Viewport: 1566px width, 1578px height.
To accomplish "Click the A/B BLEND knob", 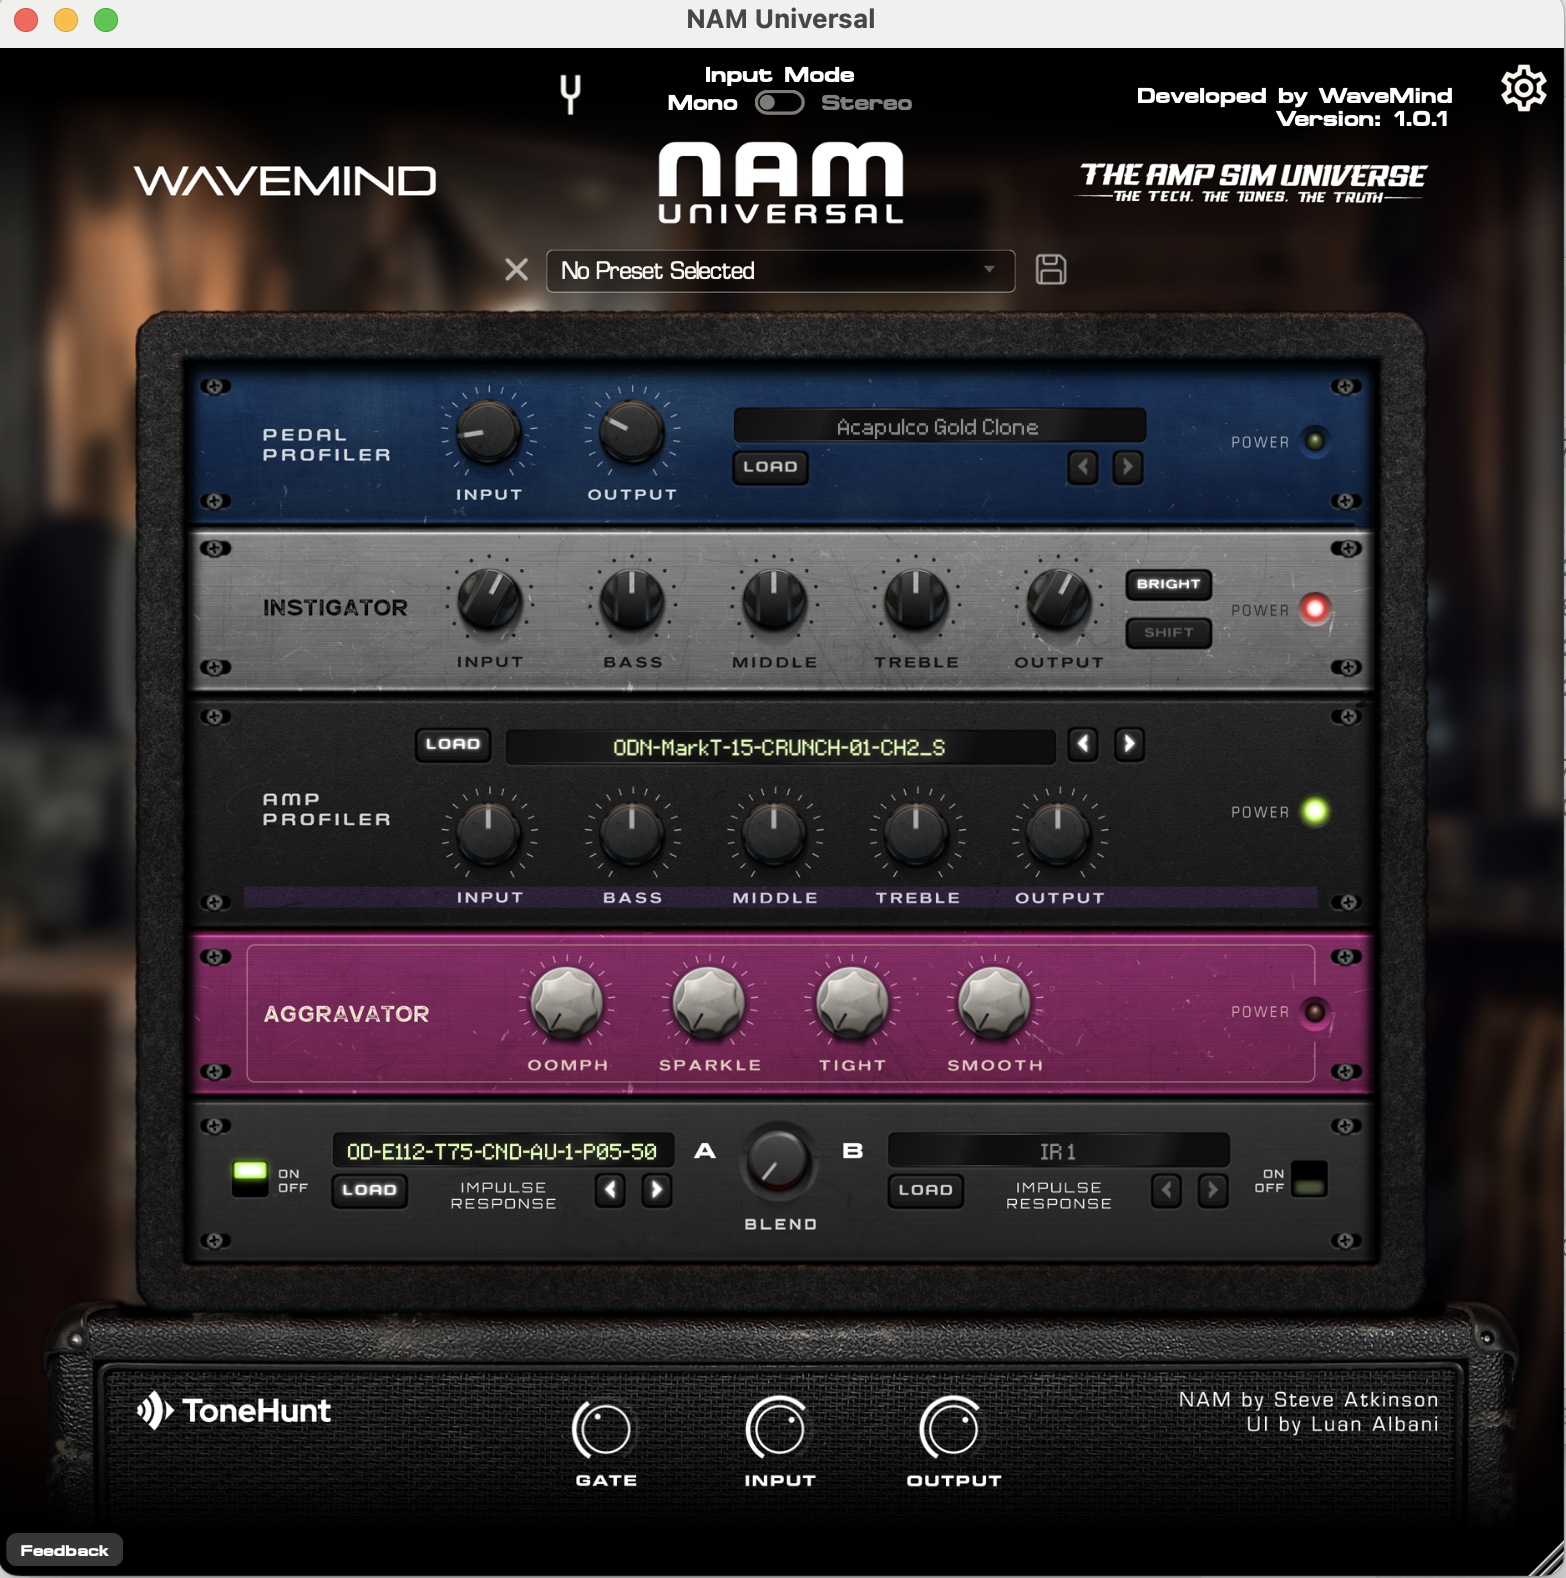I will tap(779, 1161).
